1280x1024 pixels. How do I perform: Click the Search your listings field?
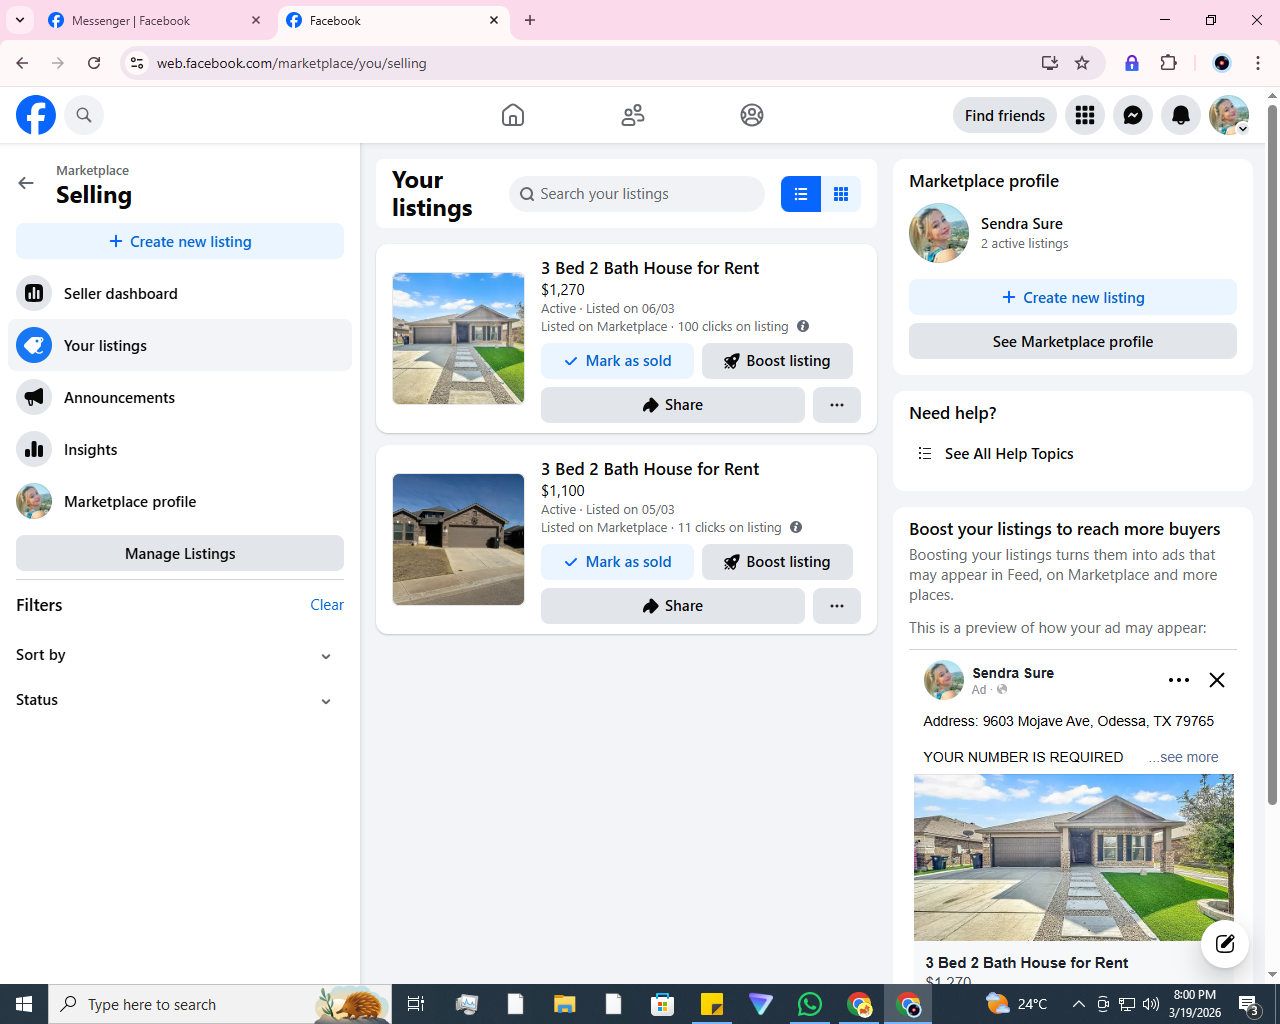pyautogui.click(x=637, y=194)
